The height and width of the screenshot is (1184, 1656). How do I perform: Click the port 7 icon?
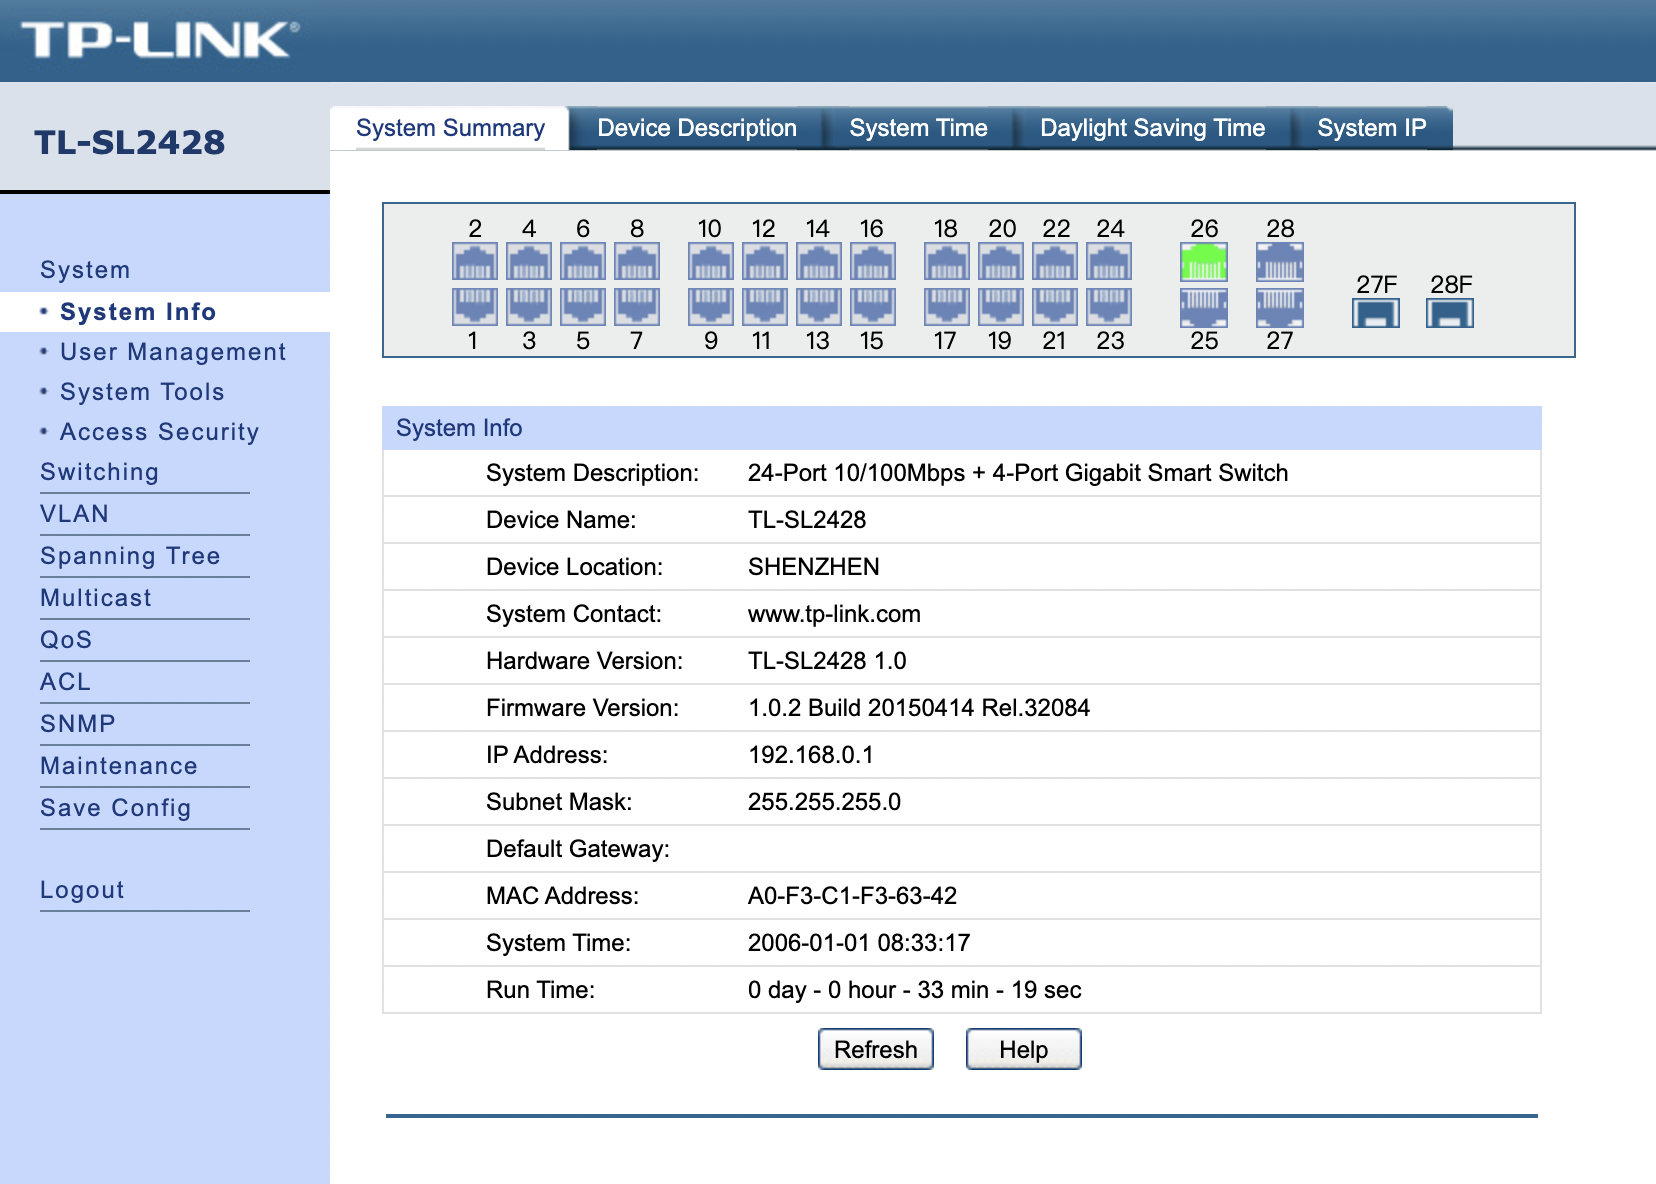click(637, 306)
